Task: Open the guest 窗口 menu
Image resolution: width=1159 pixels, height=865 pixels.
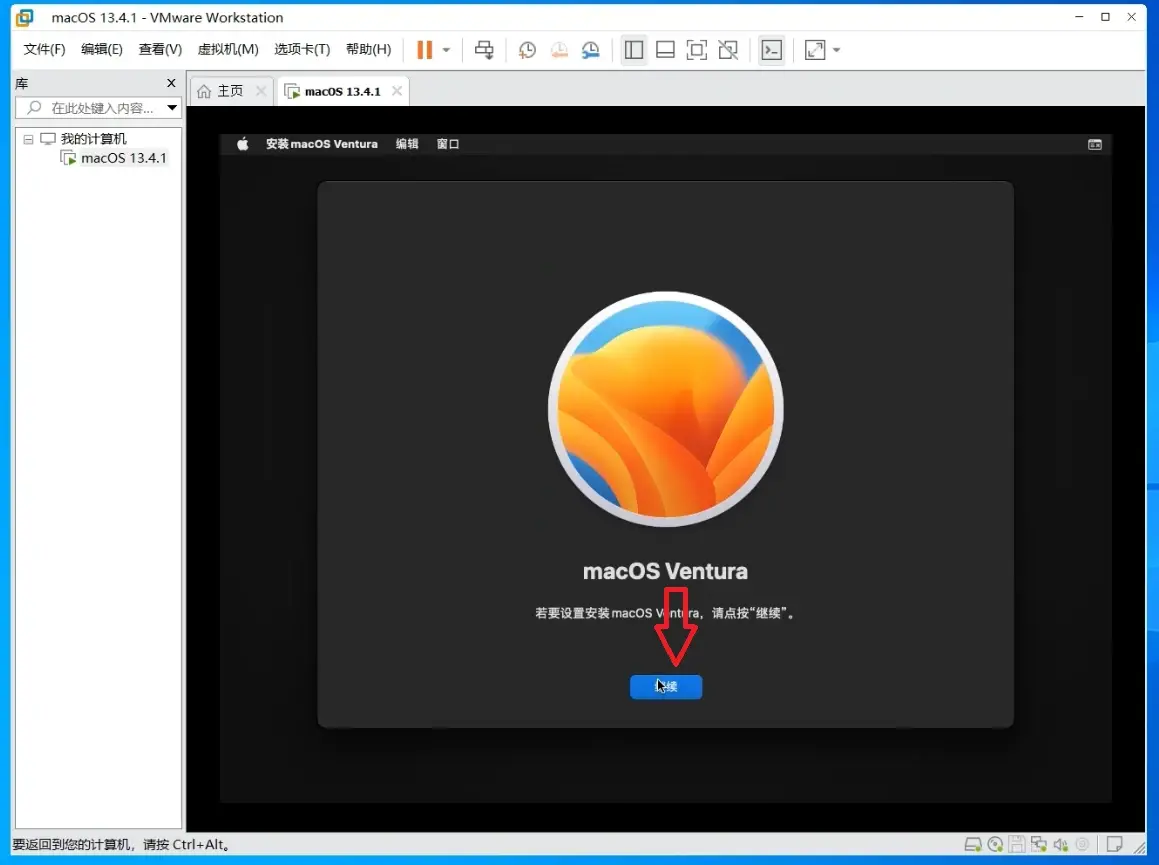Action: (x=448, y=144)
